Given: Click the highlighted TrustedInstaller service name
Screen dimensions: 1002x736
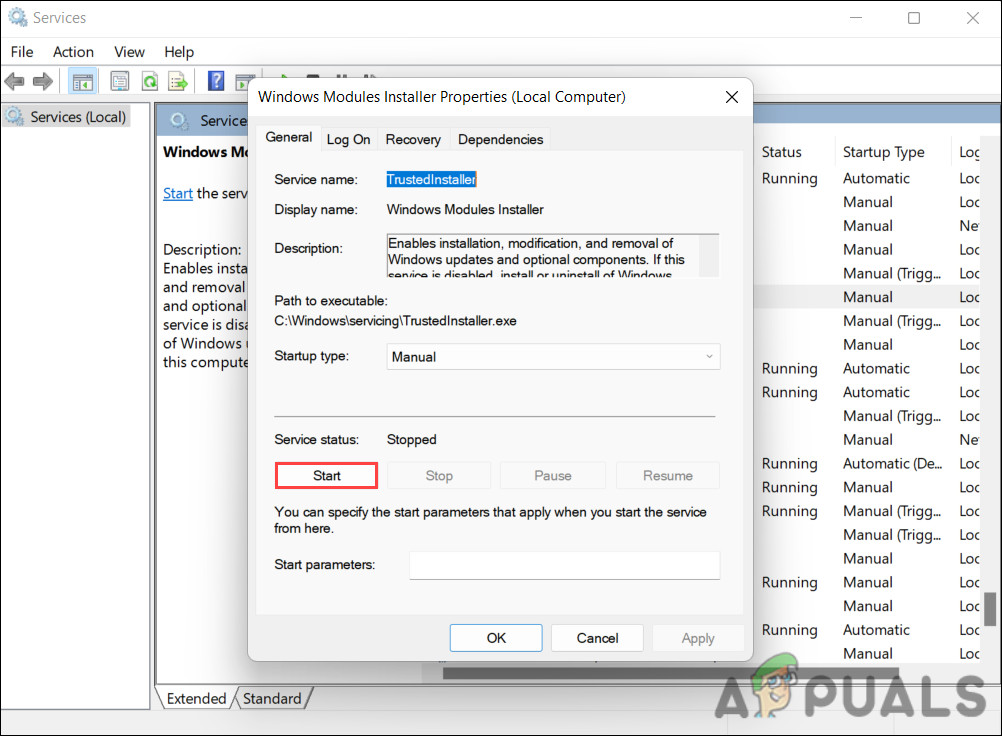Looking at the screenshot, I should (x=431, y=180).
